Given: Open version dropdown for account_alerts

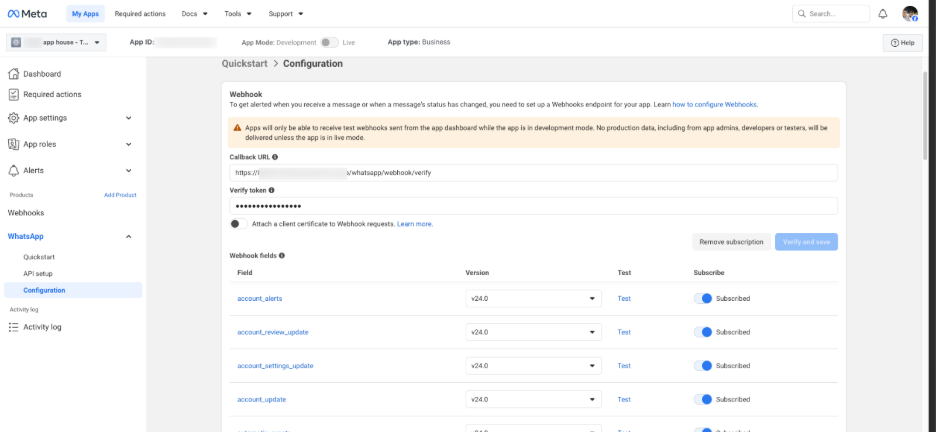Looking at the screenshot, I should point(533,298).
